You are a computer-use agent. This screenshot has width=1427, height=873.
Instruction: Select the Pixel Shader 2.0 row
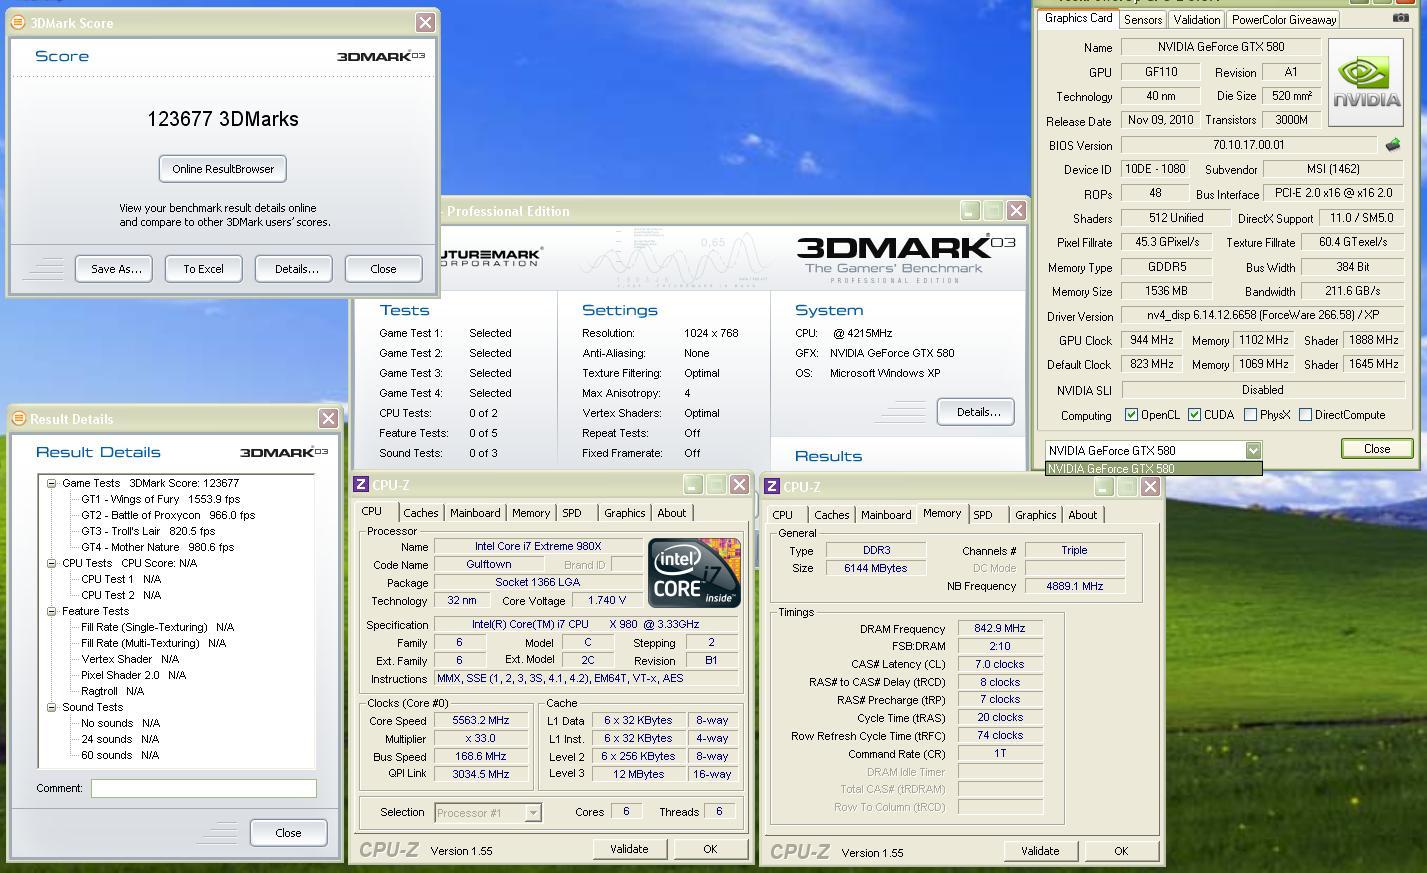coord(133,675)
